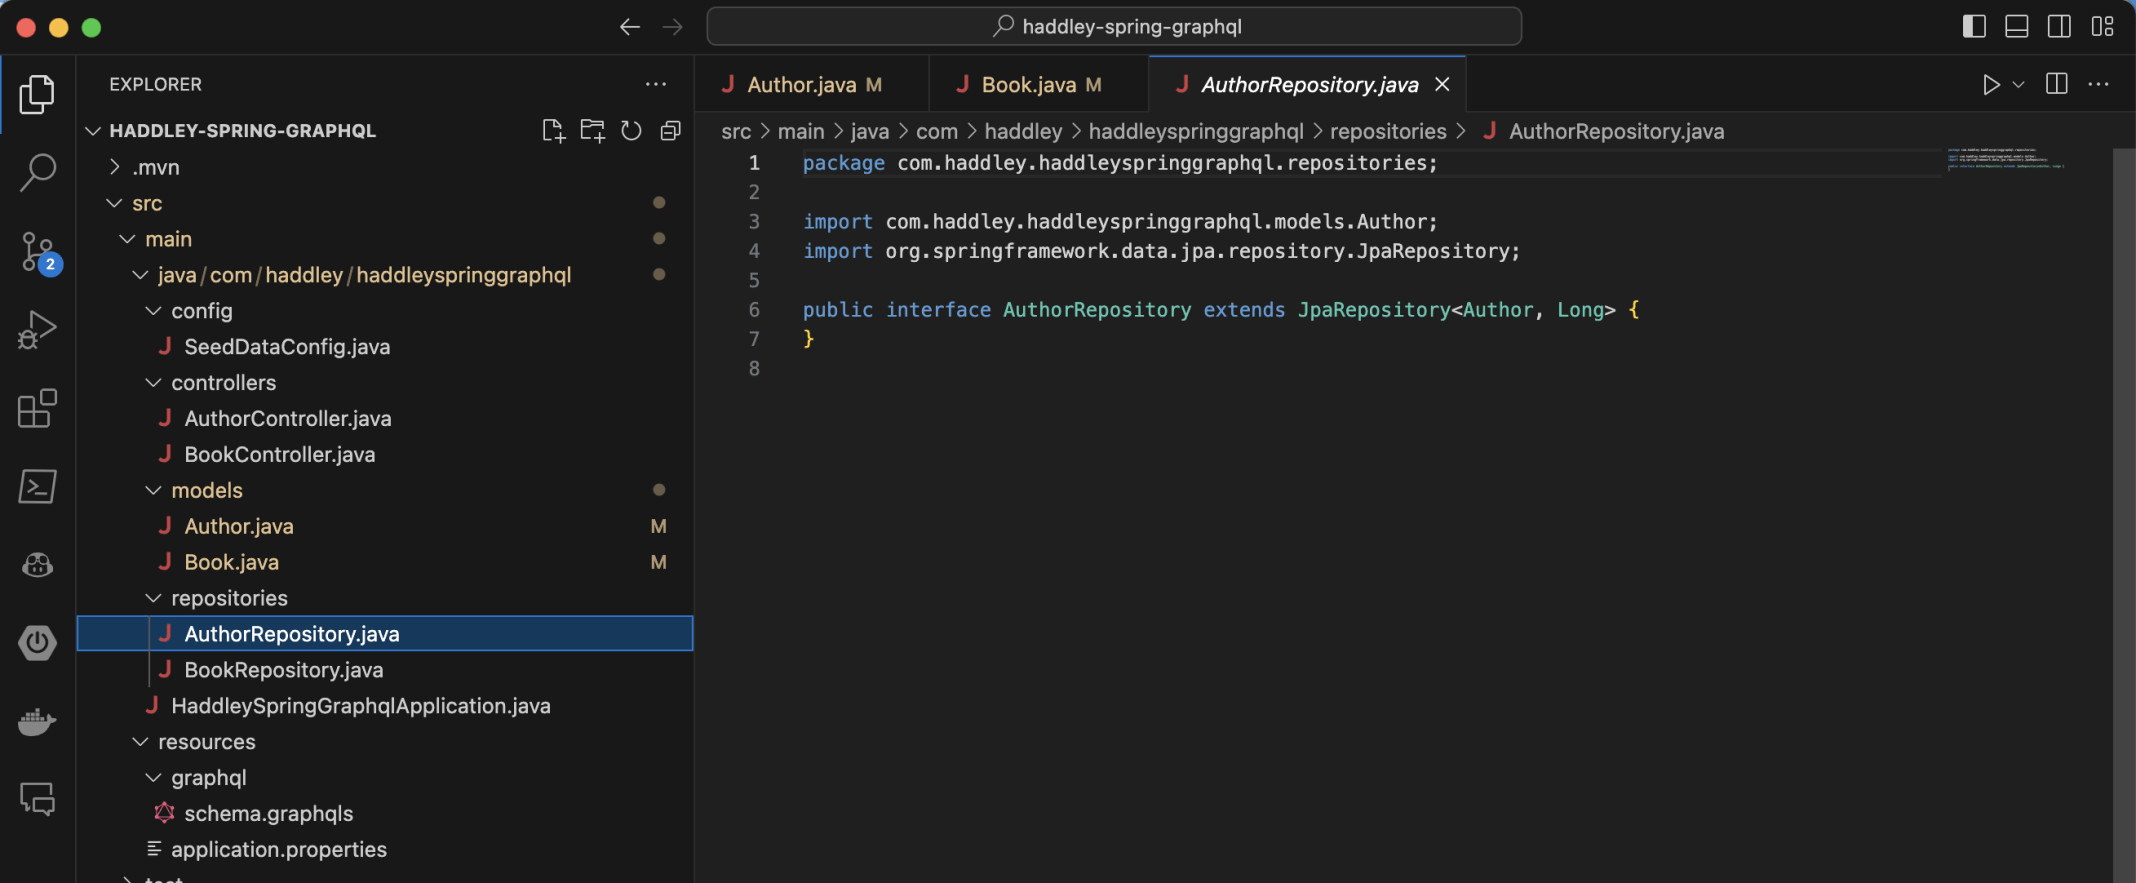Collapse all folders in Explorer
Viewport: 2136px width, 883px height.
670,131
